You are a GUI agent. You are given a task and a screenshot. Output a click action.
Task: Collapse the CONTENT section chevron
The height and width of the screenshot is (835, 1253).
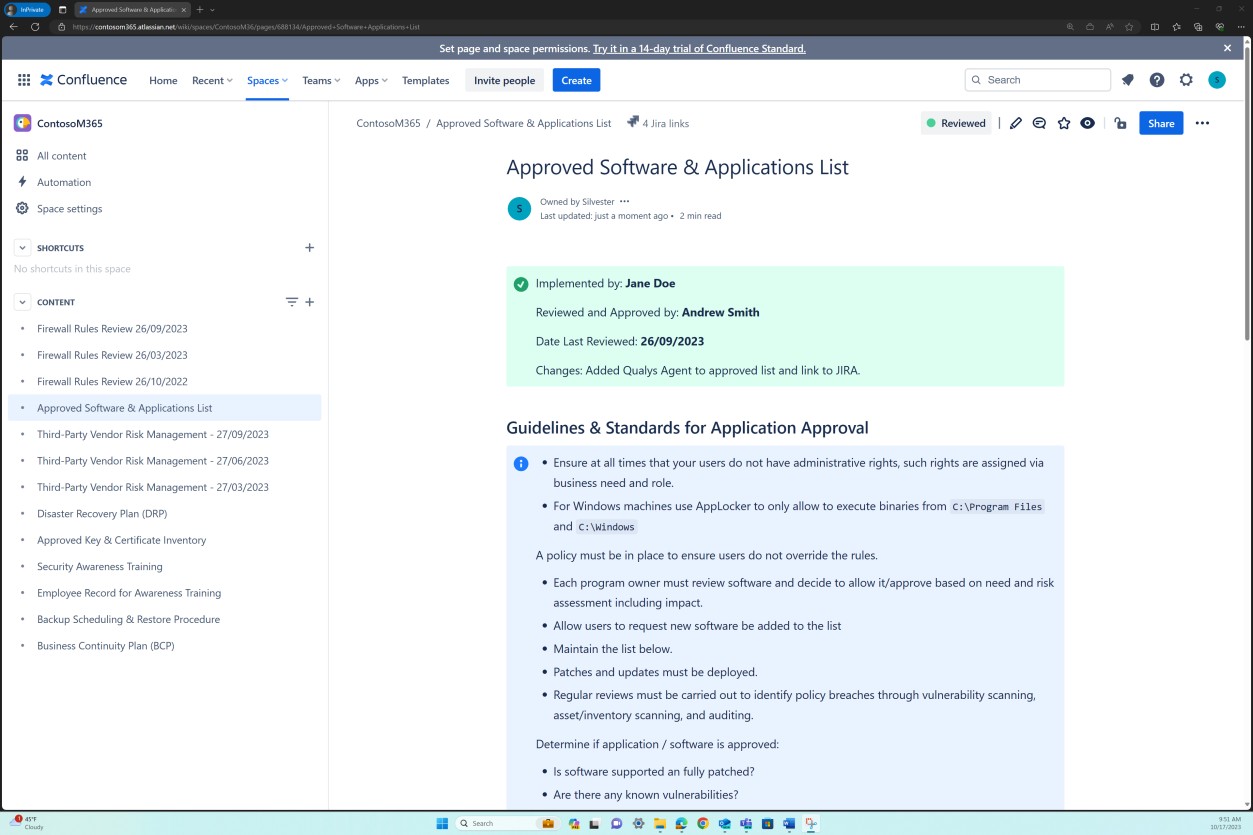pos(22,301)
